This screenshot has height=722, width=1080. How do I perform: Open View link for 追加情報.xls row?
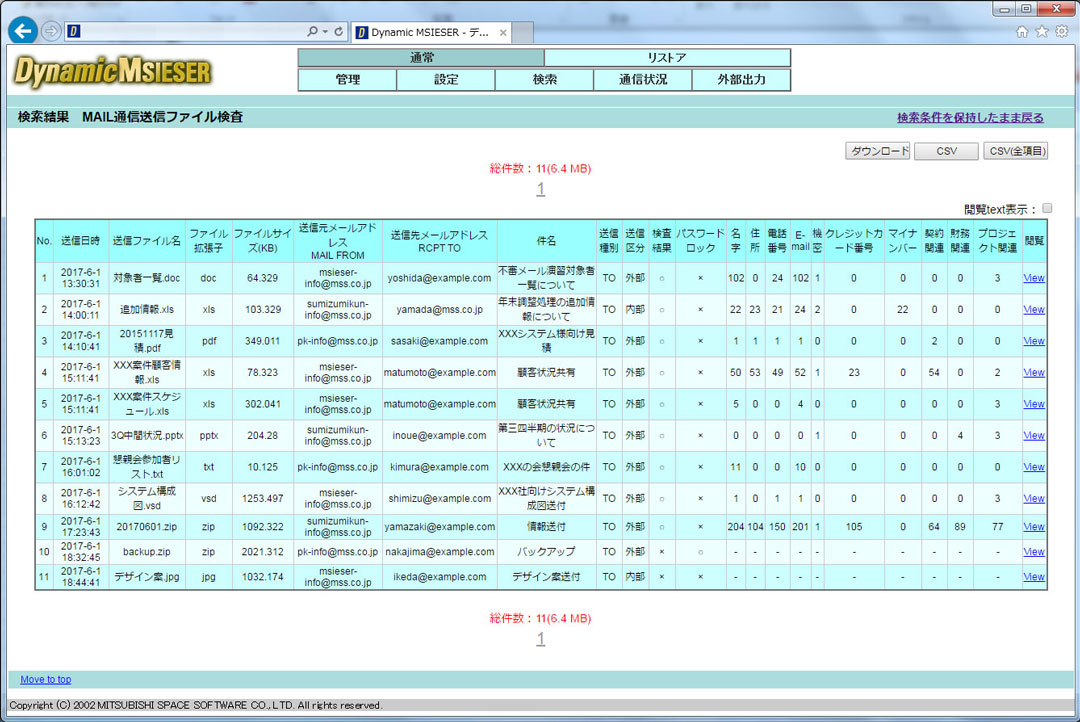pos(1033,310)
